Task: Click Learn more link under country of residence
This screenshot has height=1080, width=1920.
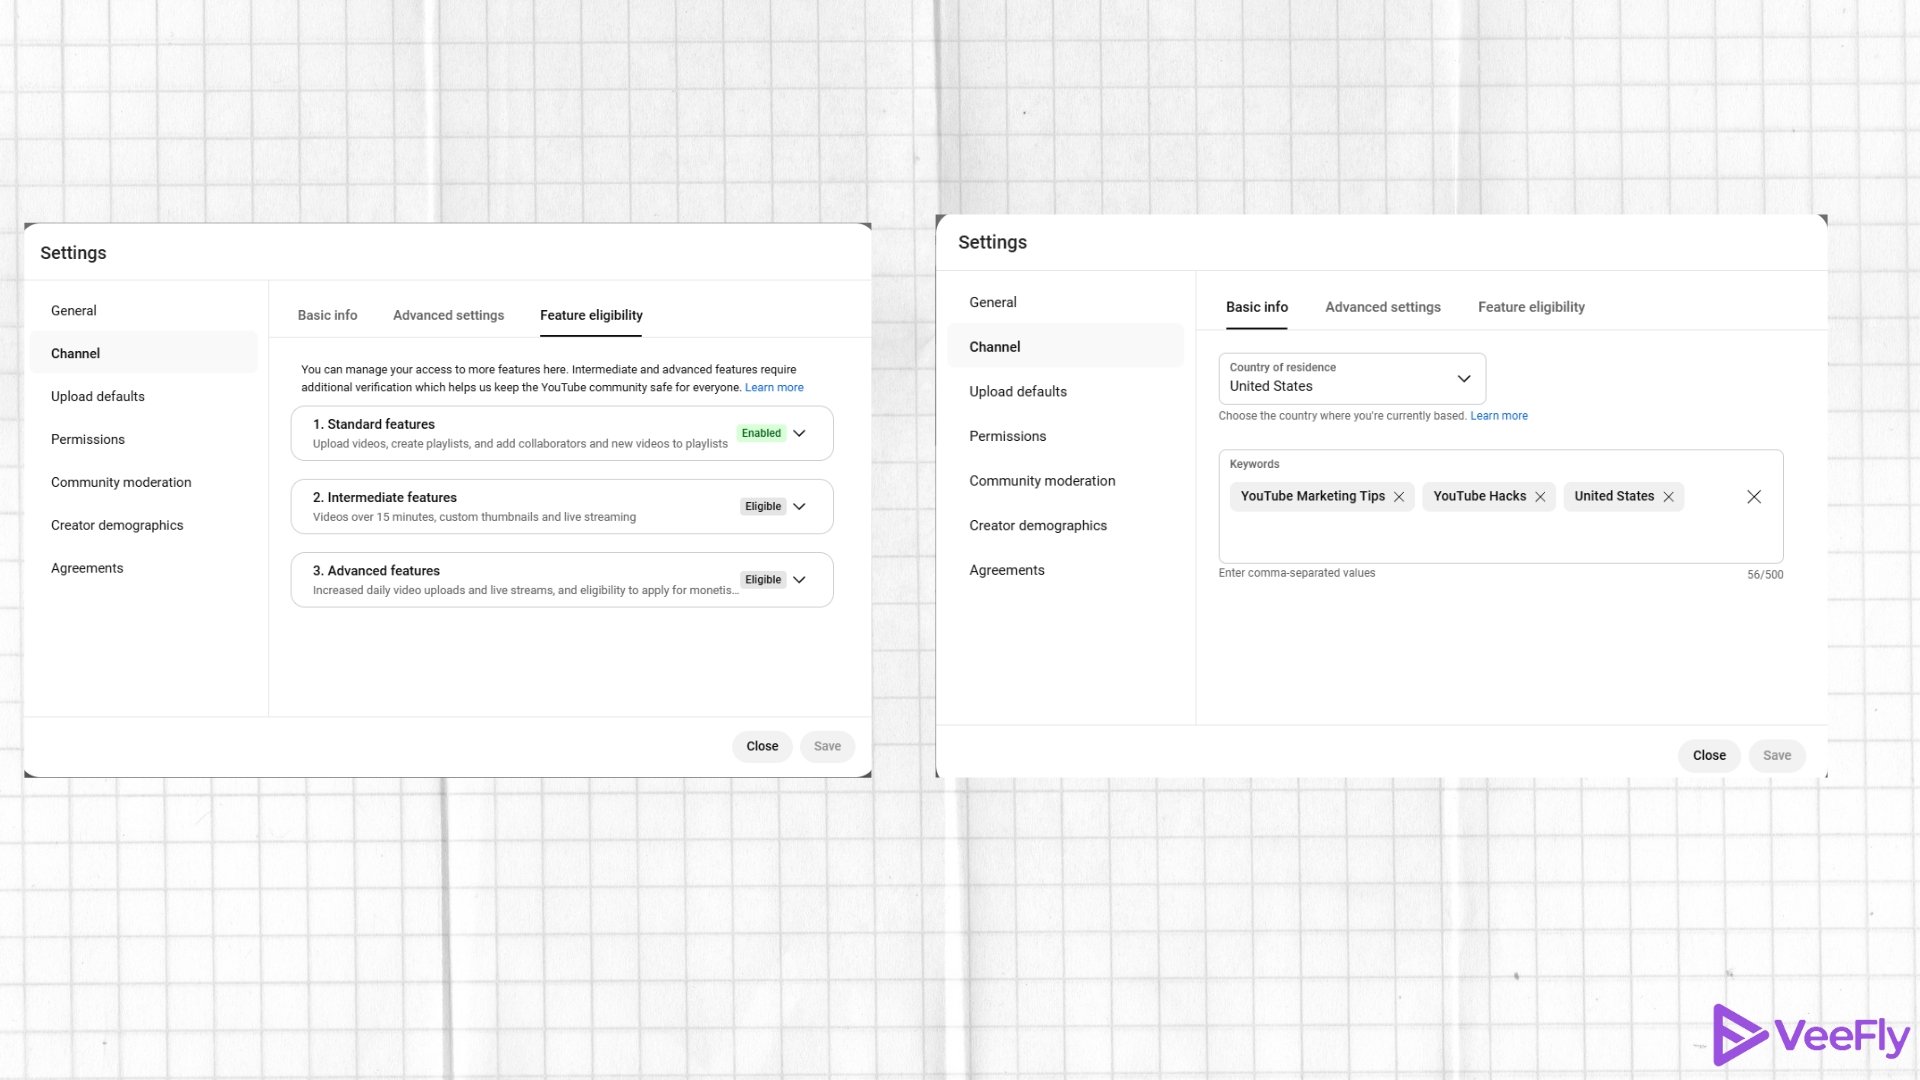Action: pos(1498,416)
